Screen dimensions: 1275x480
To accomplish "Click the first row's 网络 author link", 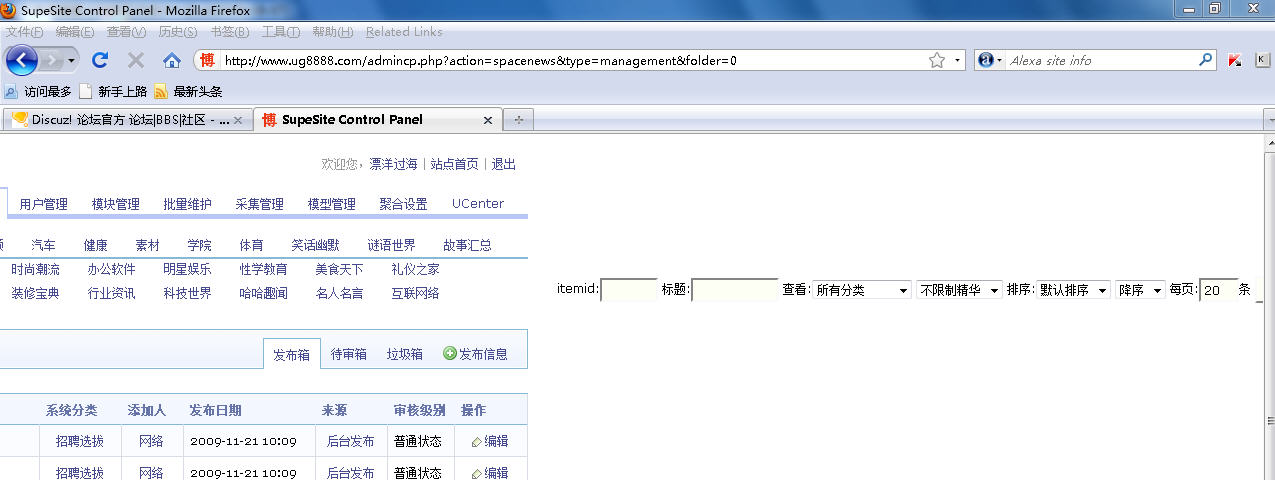I will click(x=151, y=441).
